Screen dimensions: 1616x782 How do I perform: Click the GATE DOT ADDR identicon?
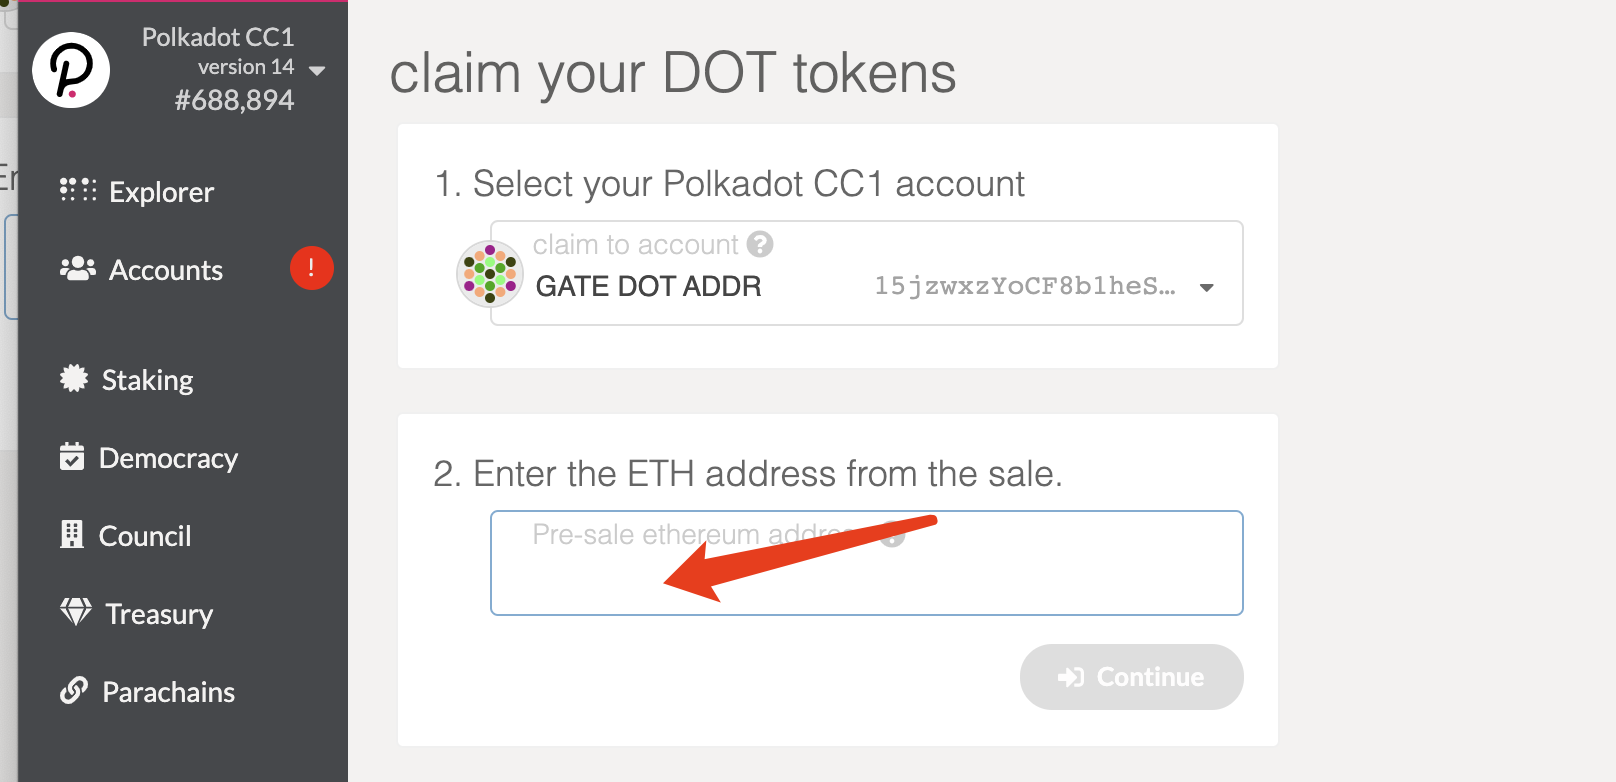[490, 273]
